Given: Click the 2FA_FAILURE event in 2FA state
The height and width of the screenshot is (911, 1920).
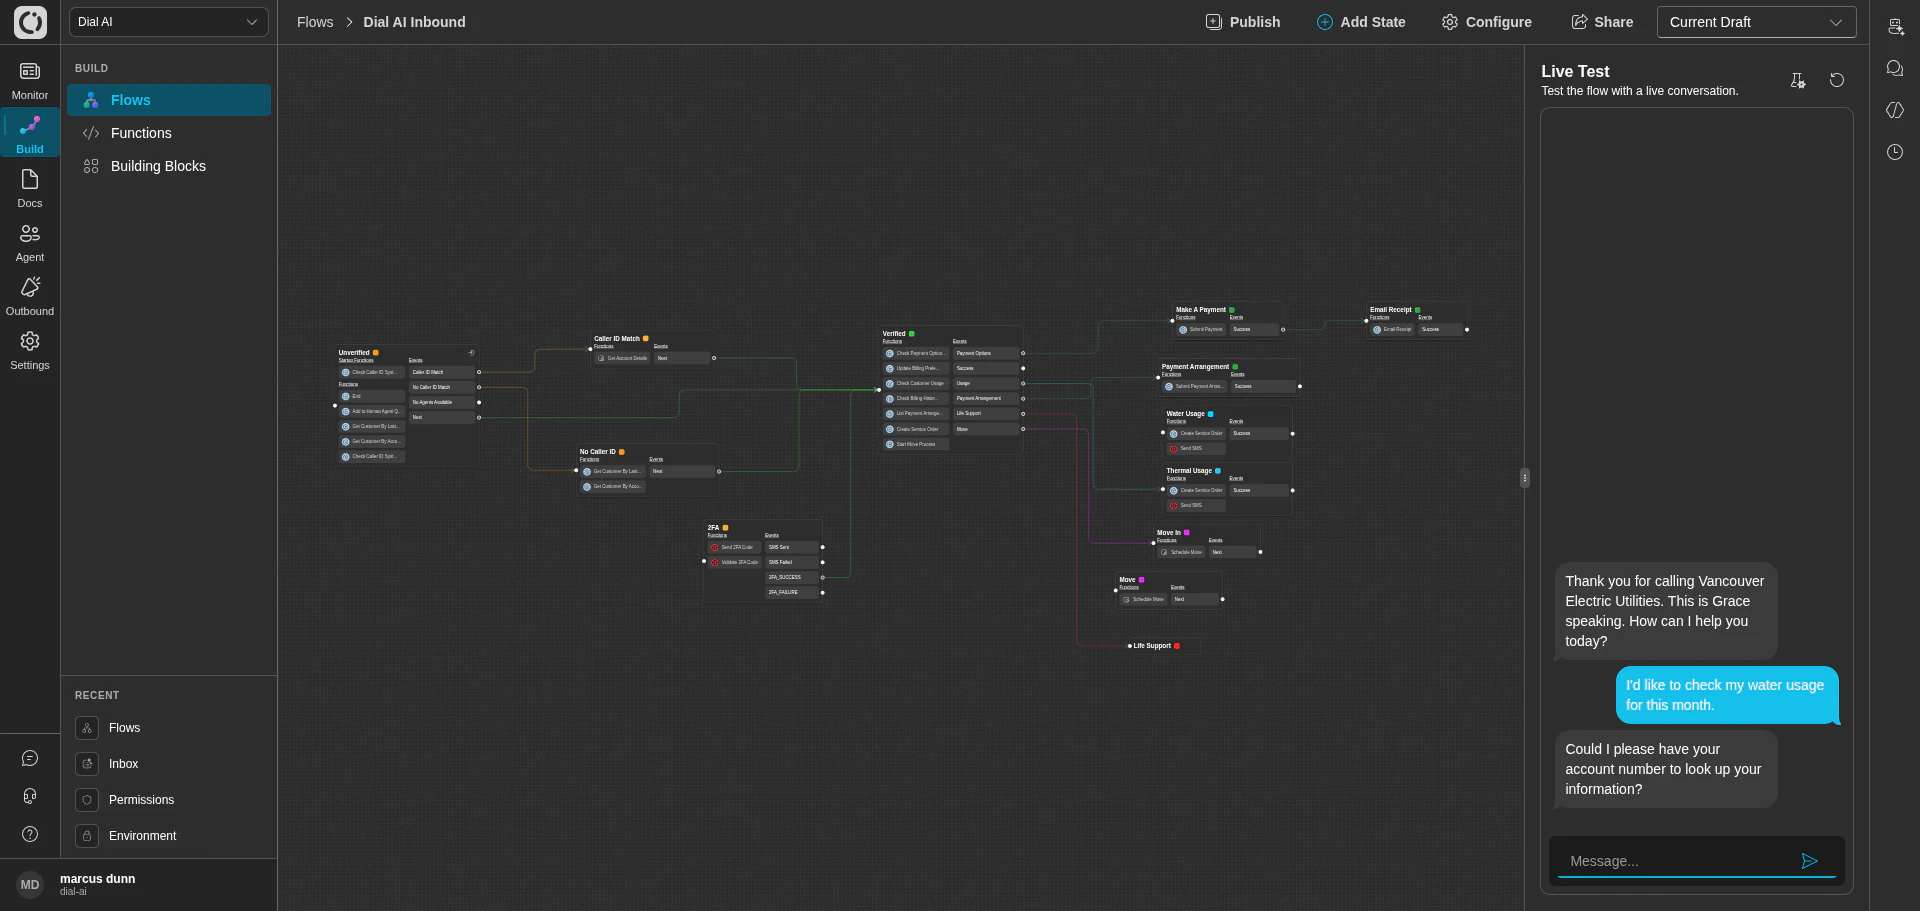Looking at the screenshot, I should click(792, 592).
